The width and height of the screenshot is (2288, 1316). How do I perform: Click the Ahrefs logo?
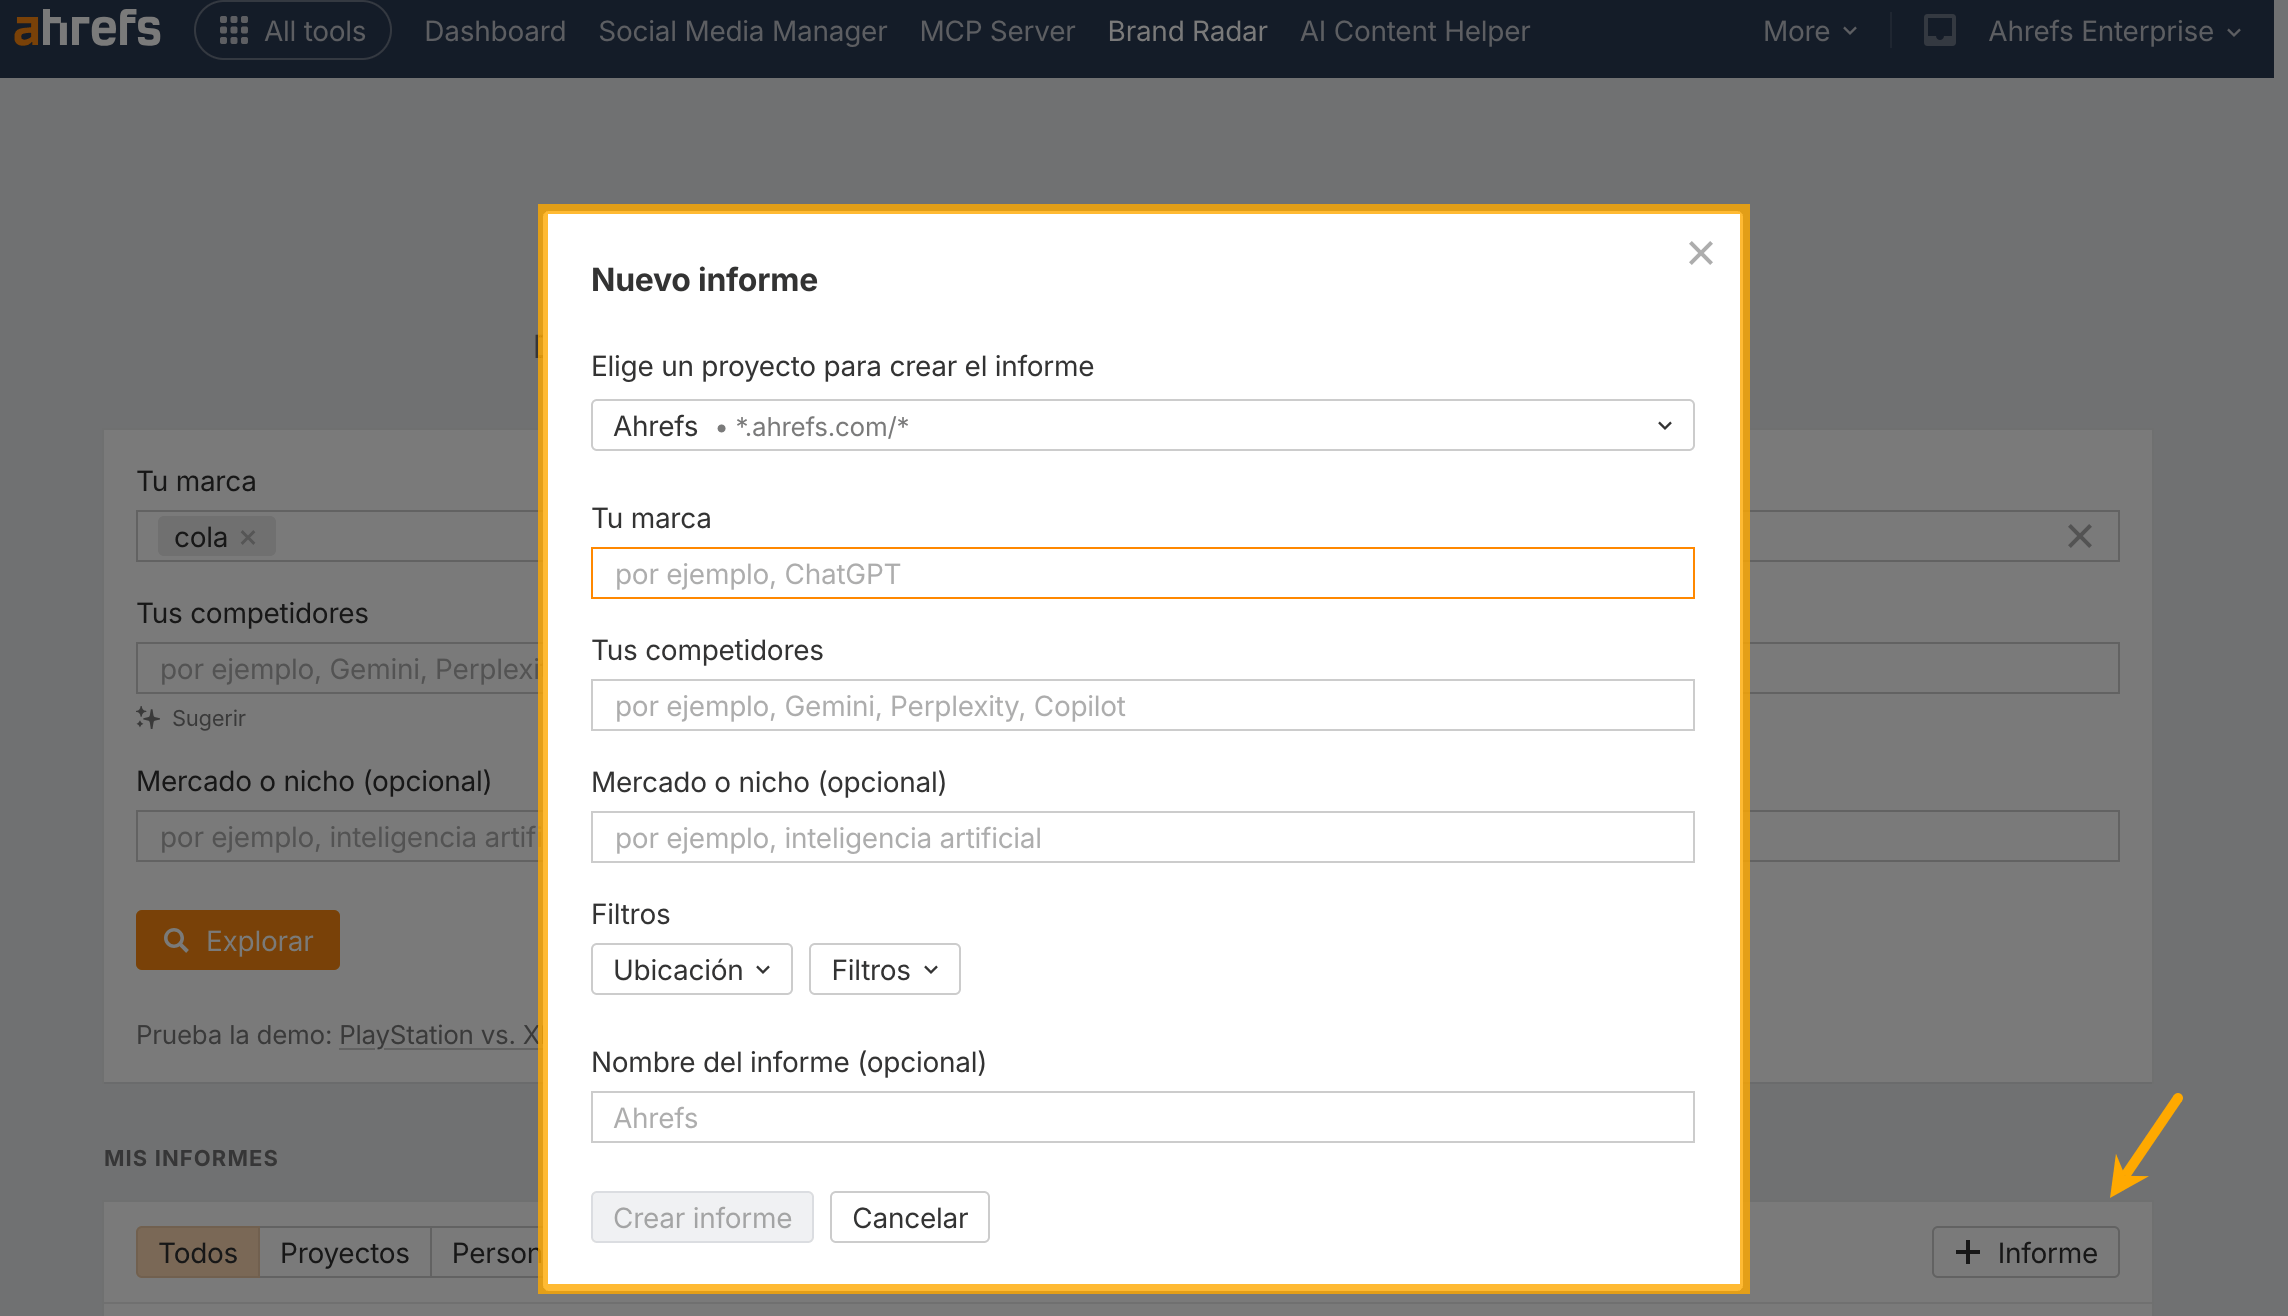pos(87,29)
